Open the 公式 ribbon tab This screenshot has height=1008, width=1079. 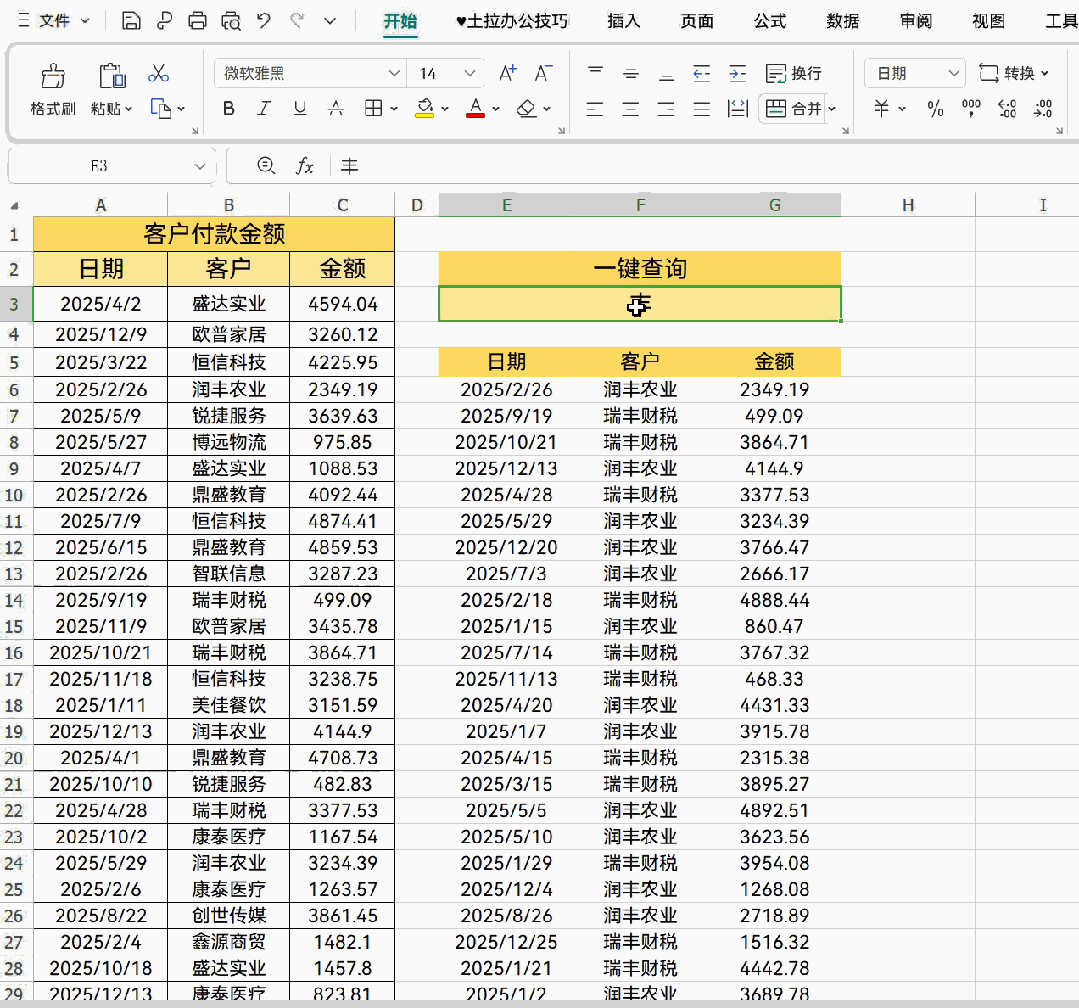tap(769, 21)
